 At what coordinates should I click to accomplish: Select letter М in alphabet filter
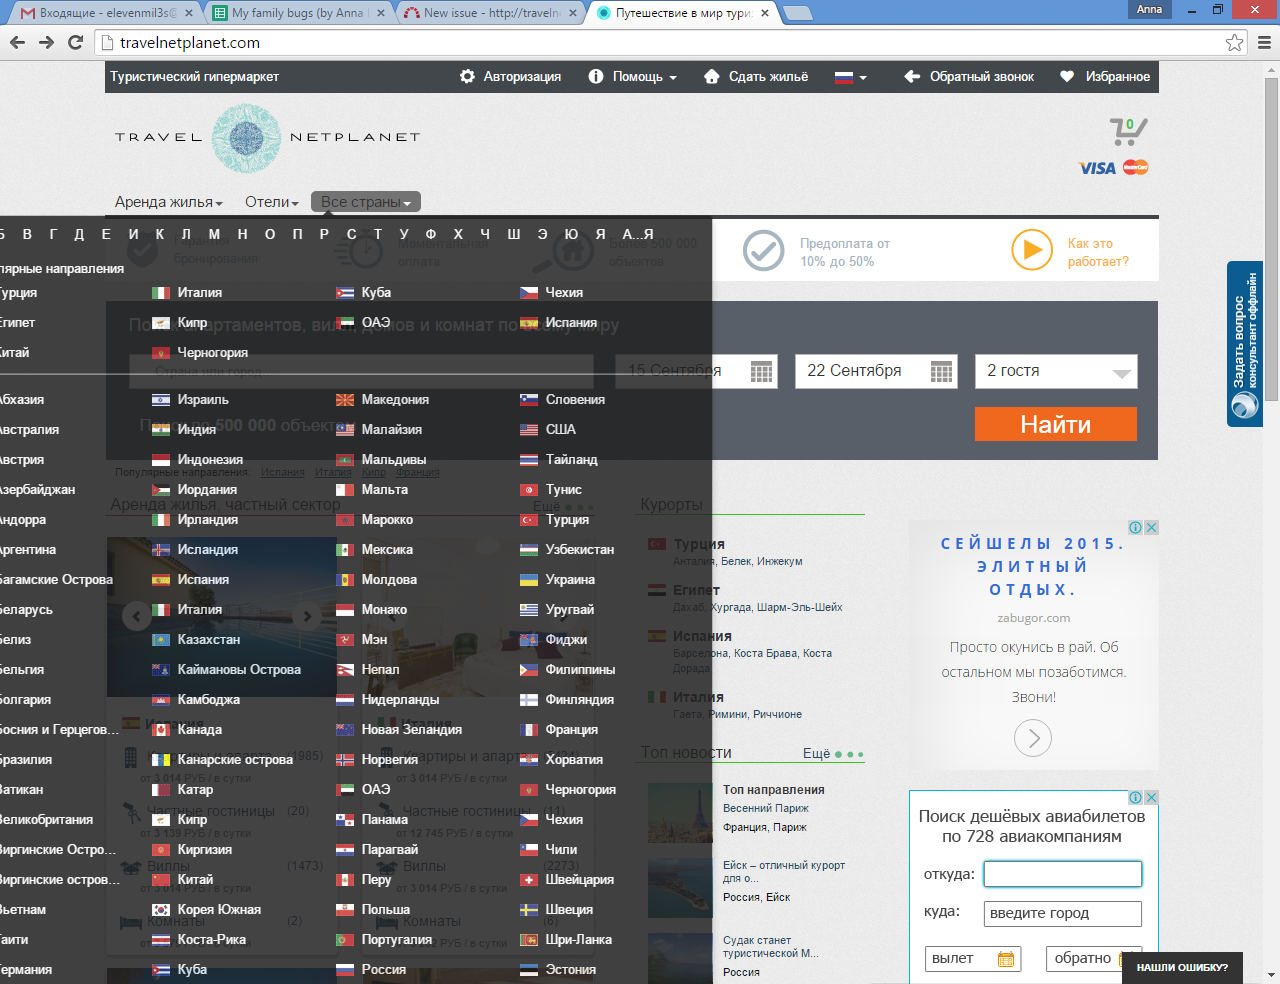214,234
